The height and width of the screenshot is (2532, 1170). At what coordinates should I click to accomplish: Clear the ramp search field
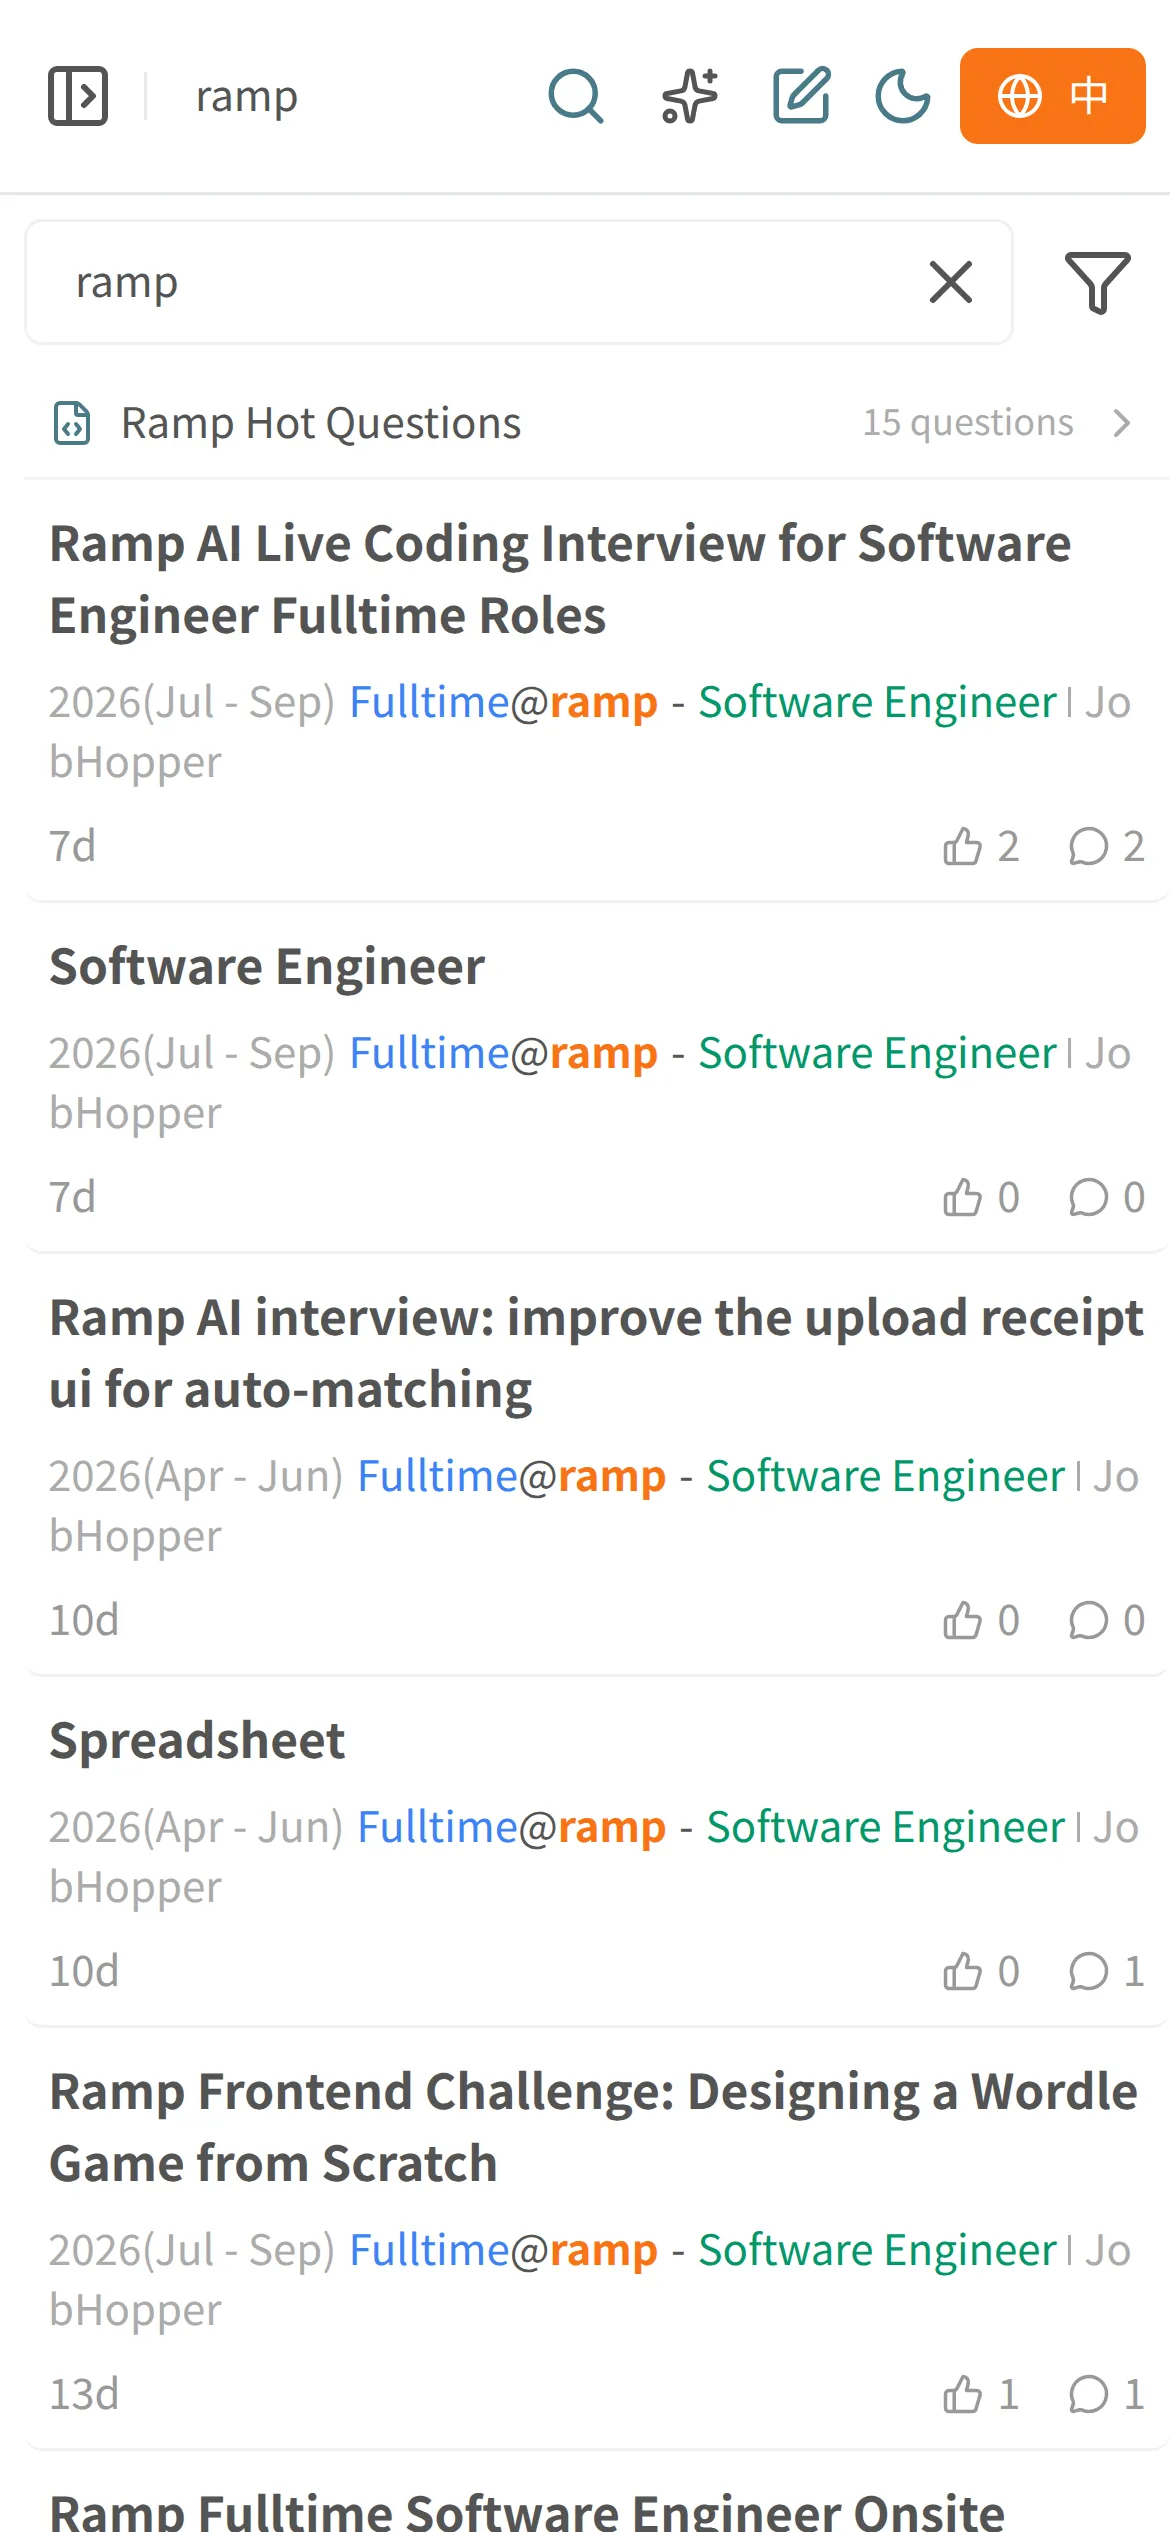pyautogui.click(x=951, y=282)
